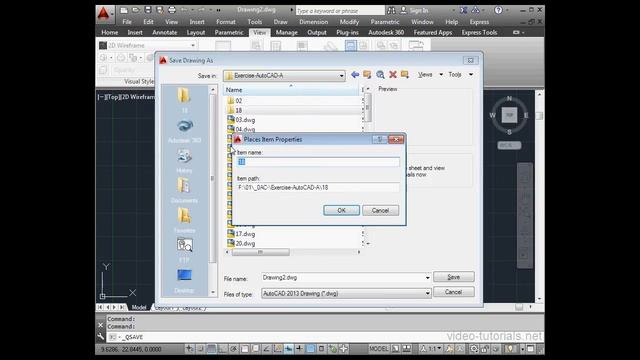Screen dimensions: 640x360
Task: Click the keyword search box
Action: point(340,11)
